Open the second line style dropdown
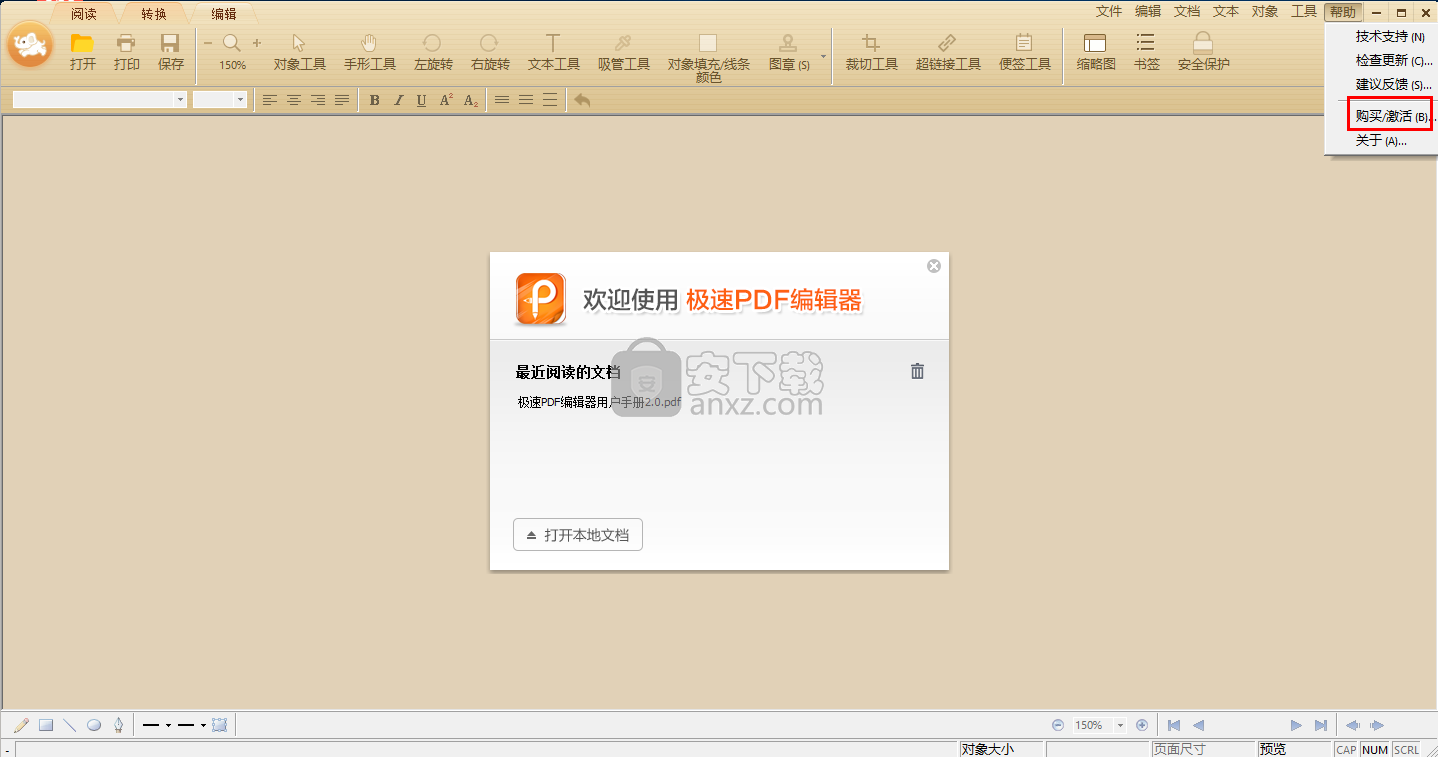The image size is (1438, 757). tap(203, 725)
